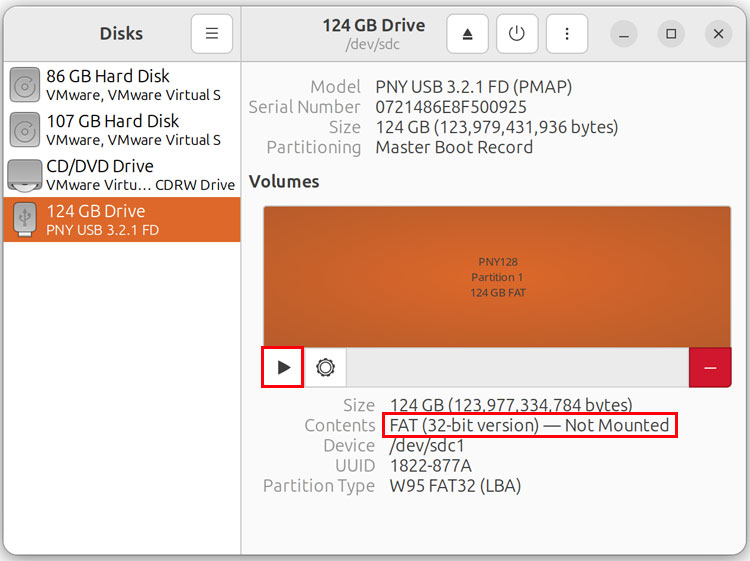Click the 86 GB Hard Disk drive icon
This screenshot has height=561, width=750.
pos(25,85)
